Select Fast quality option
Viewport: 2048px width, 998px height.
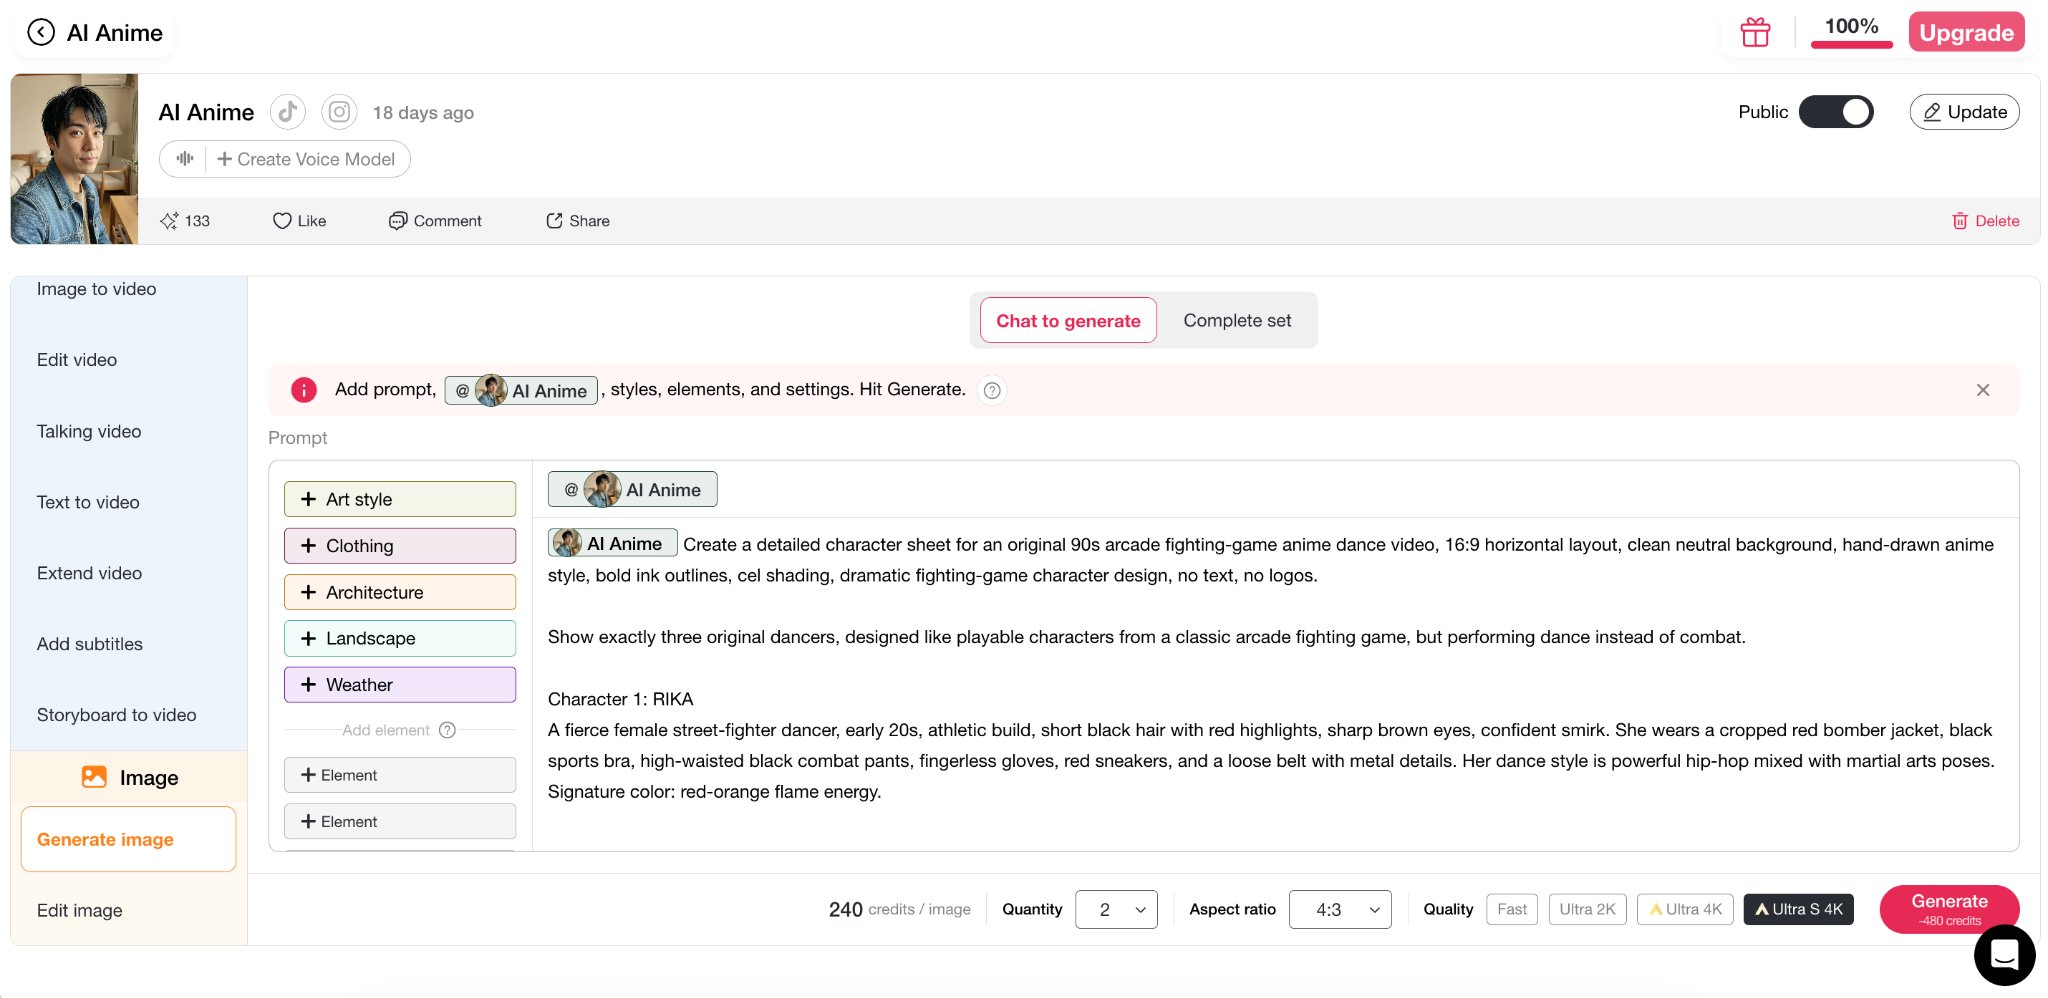(1512, 909)
